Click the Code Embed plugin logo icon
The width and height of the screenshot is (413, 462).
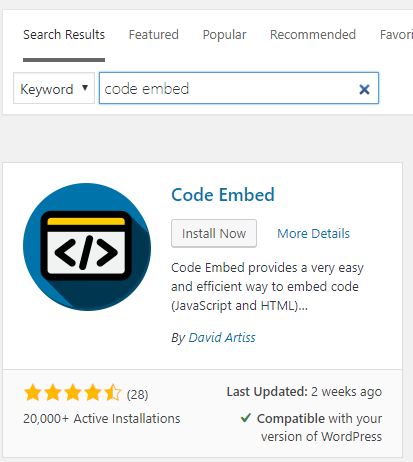(87, 247)
